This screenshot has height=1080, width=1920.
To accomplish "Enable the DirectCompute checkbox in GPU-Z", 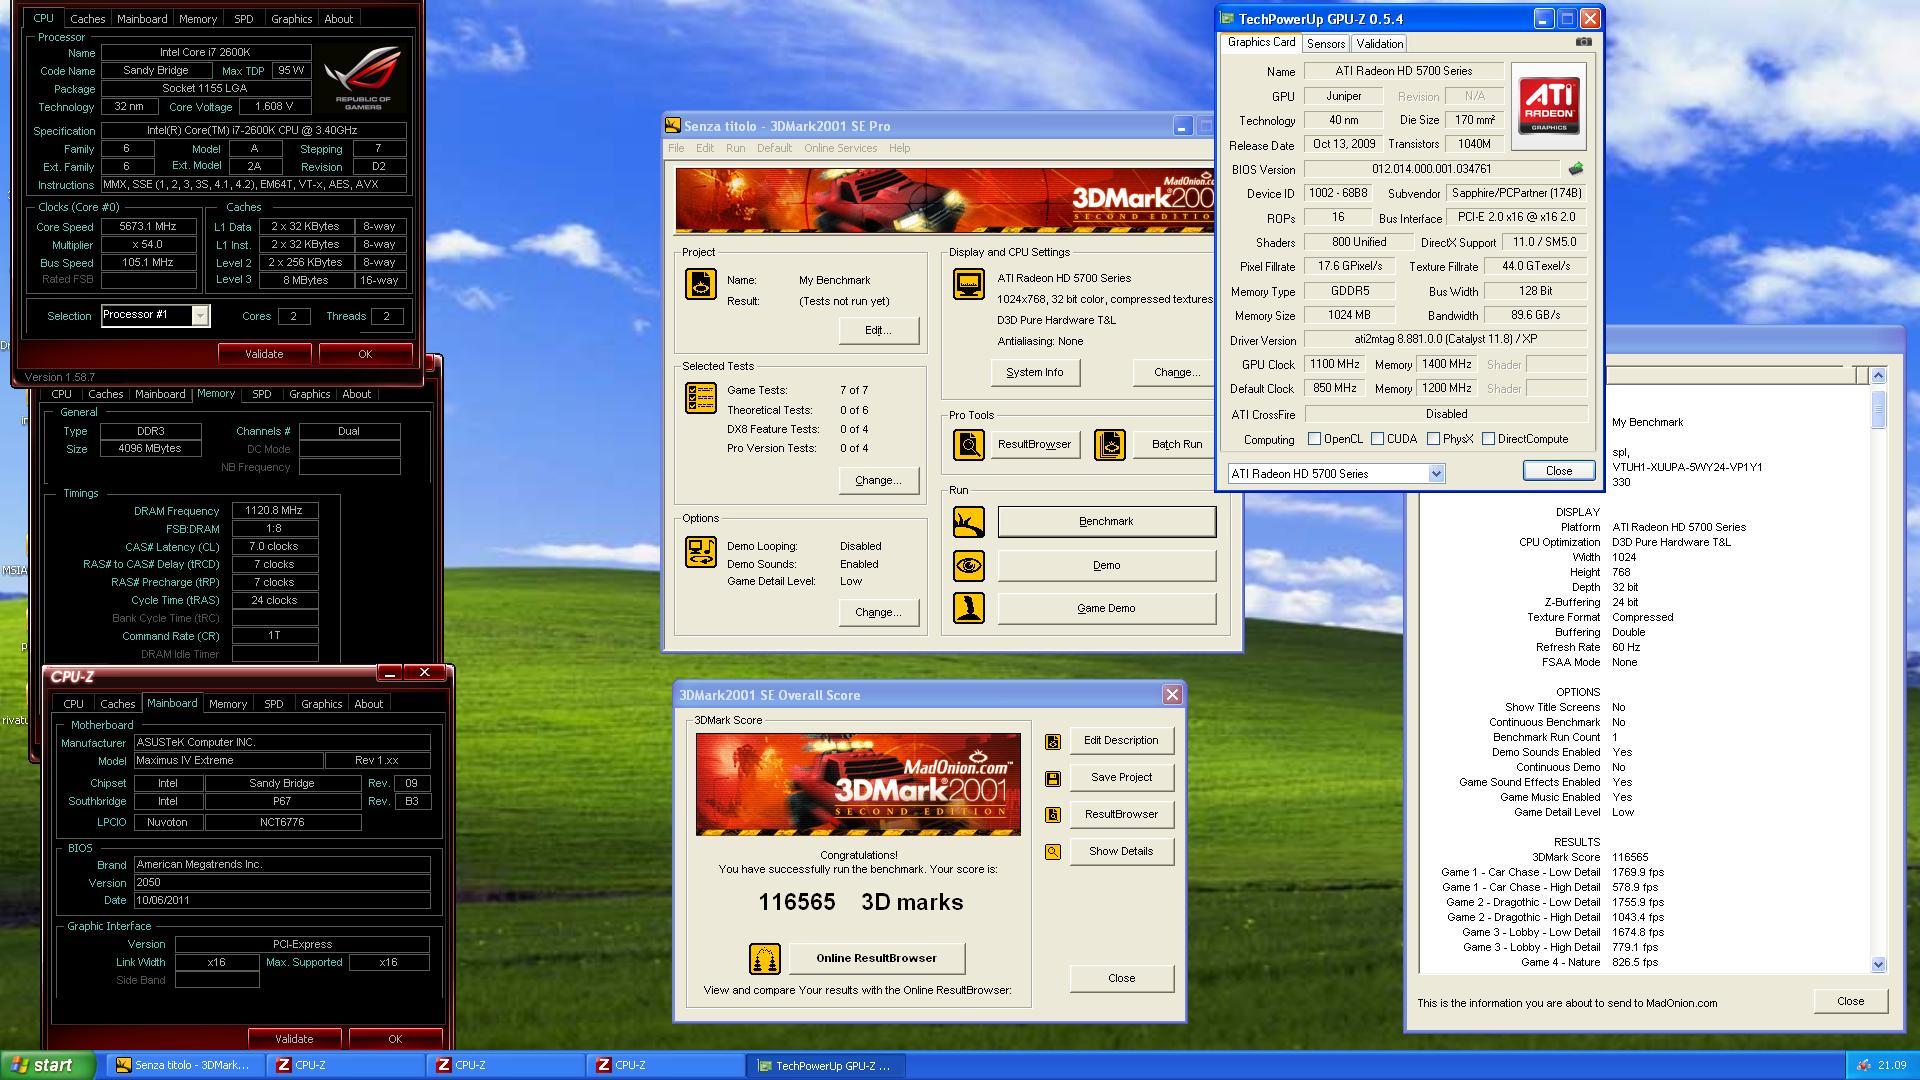I will point(1488,439).
